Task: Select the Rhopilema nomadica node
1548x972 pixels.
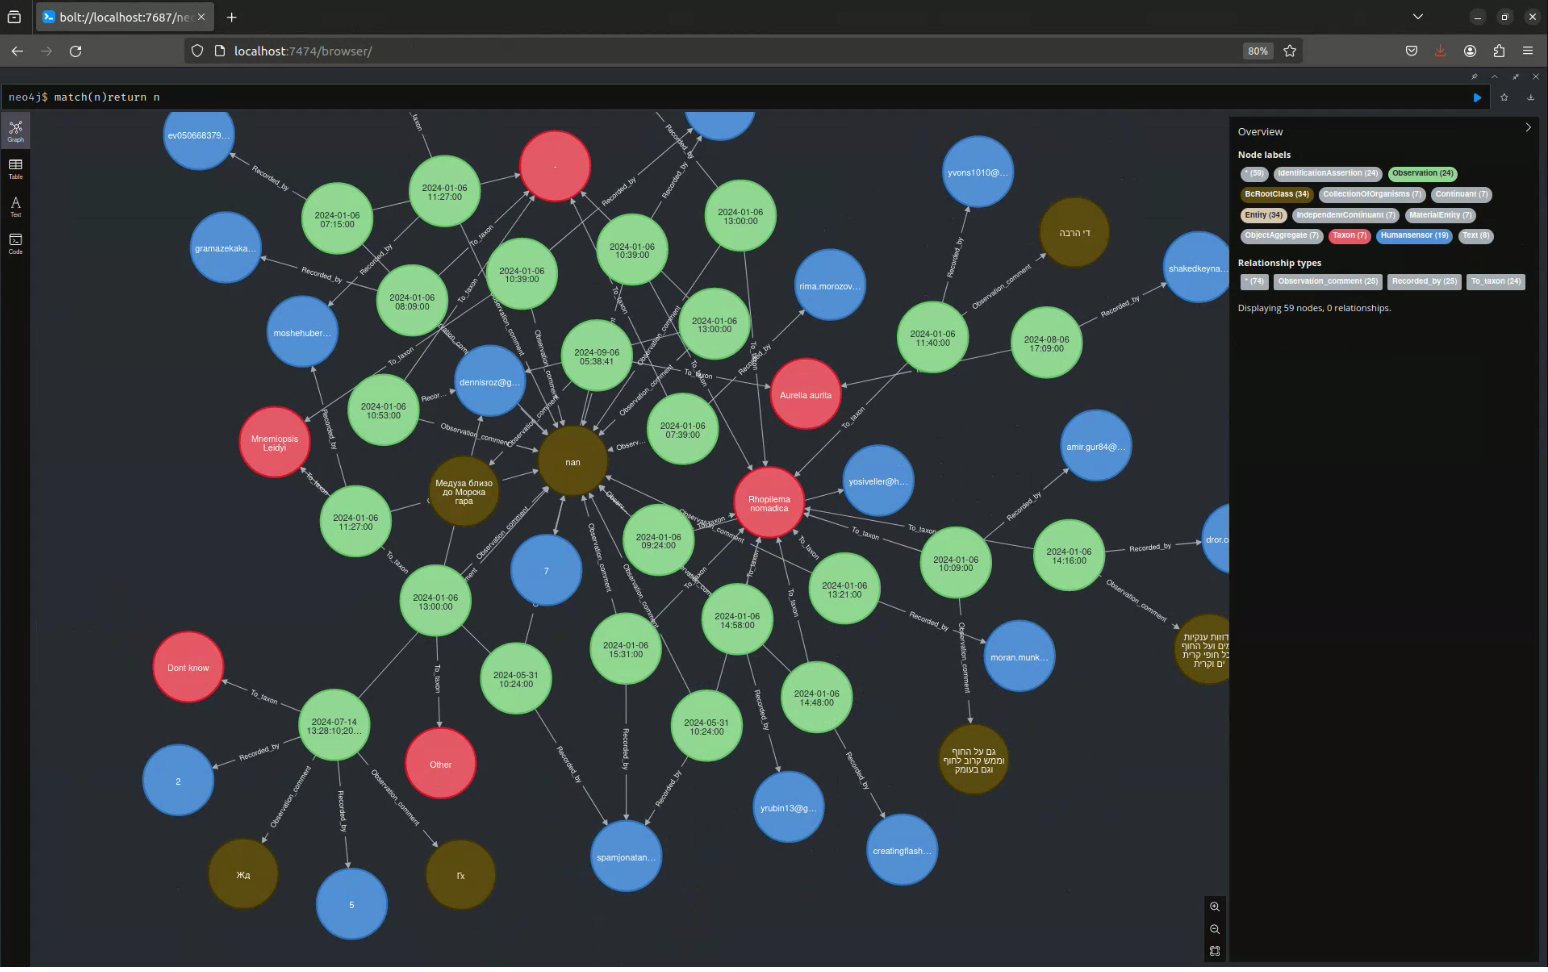Action: pyautogui.click(x=768, y=502)
